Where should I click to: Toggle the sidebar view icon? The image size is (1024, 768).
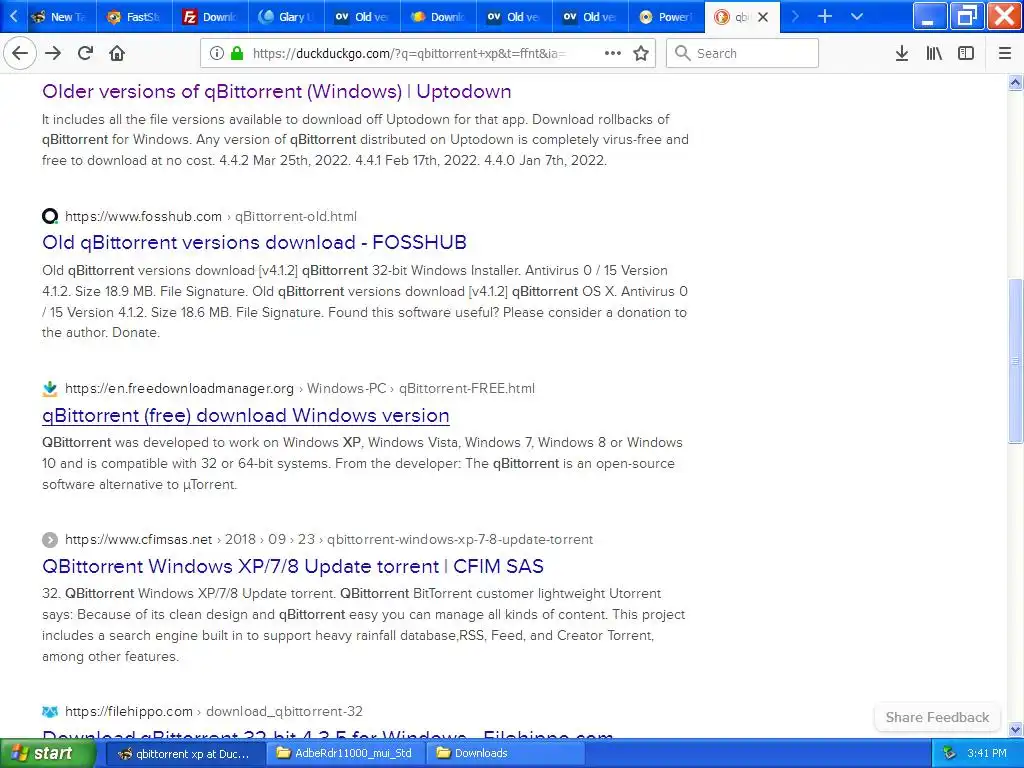click(x=966, y=54)
